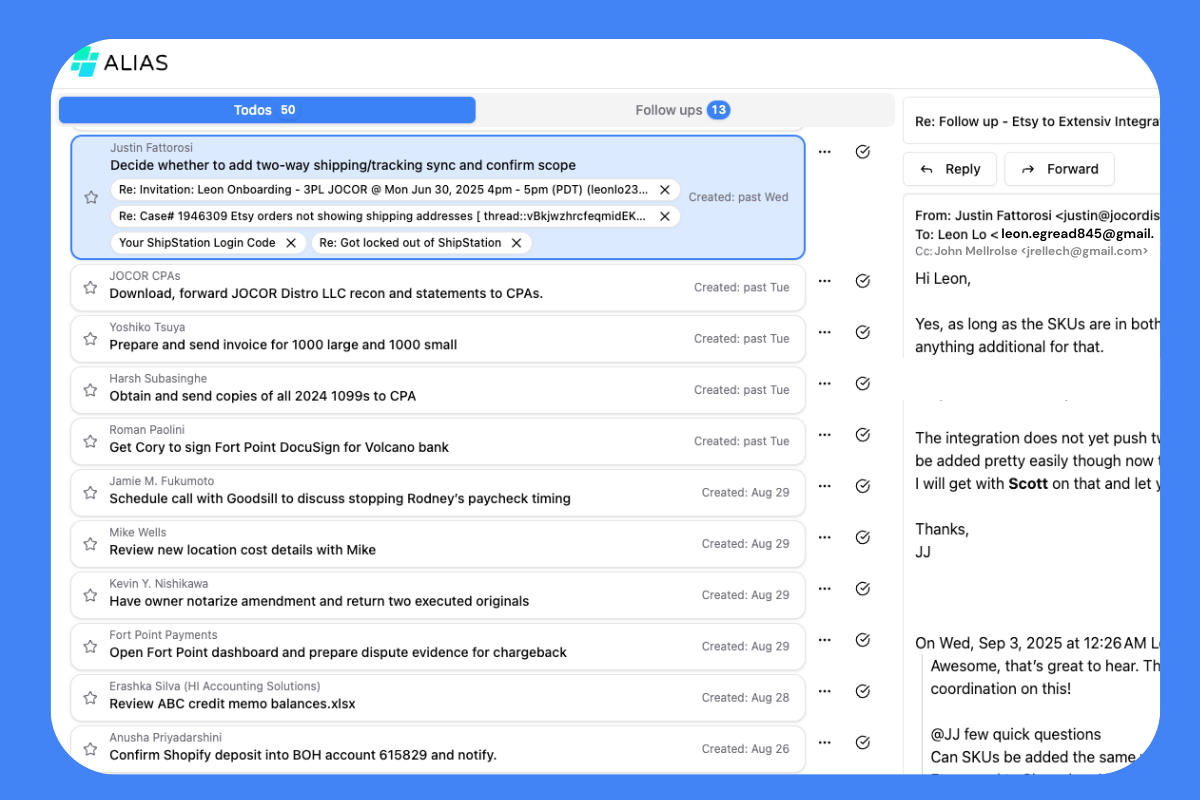Open more options for JOCOR CPAs todo

(x=824, y=281)
